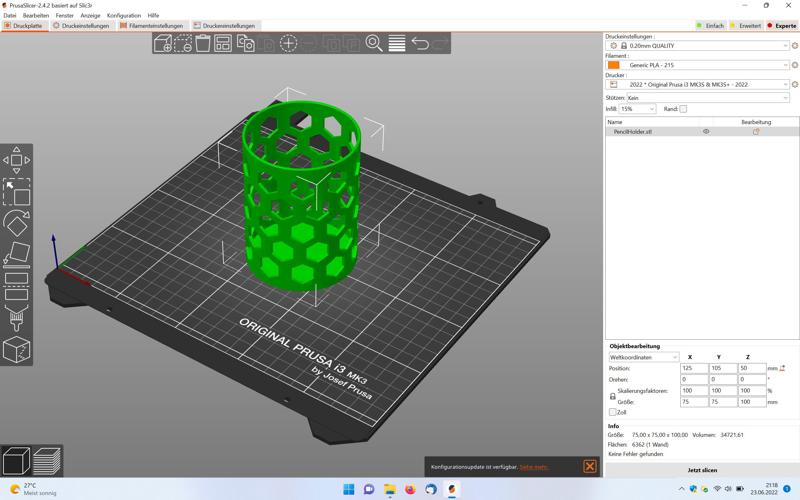Switch to Experte mode
The image size is (800, 500).
pyautogui.click(x=782, y=26)
